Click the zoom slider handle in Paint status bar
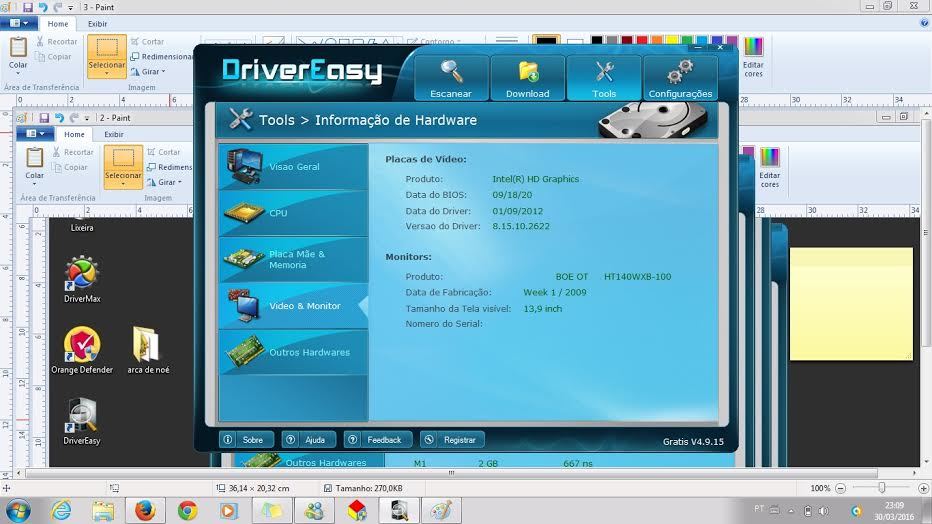This screenshot has width=932, height=524. (x=882, y=488)
